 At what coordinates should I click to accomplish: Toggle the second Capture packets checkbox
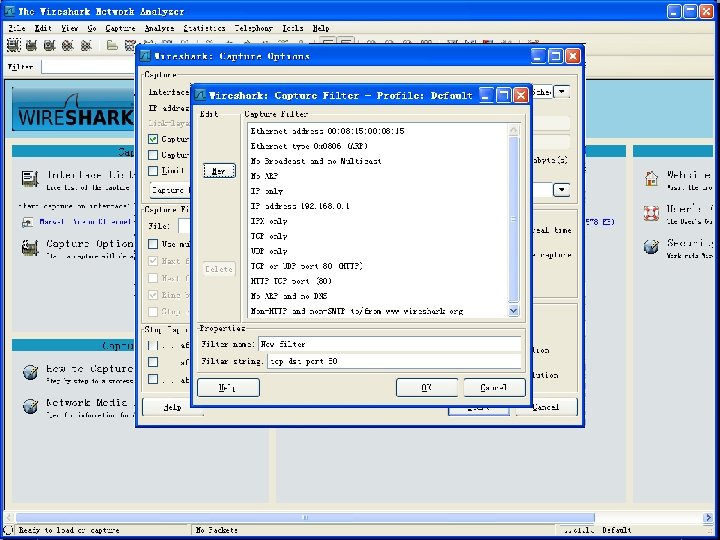point(153,155)
